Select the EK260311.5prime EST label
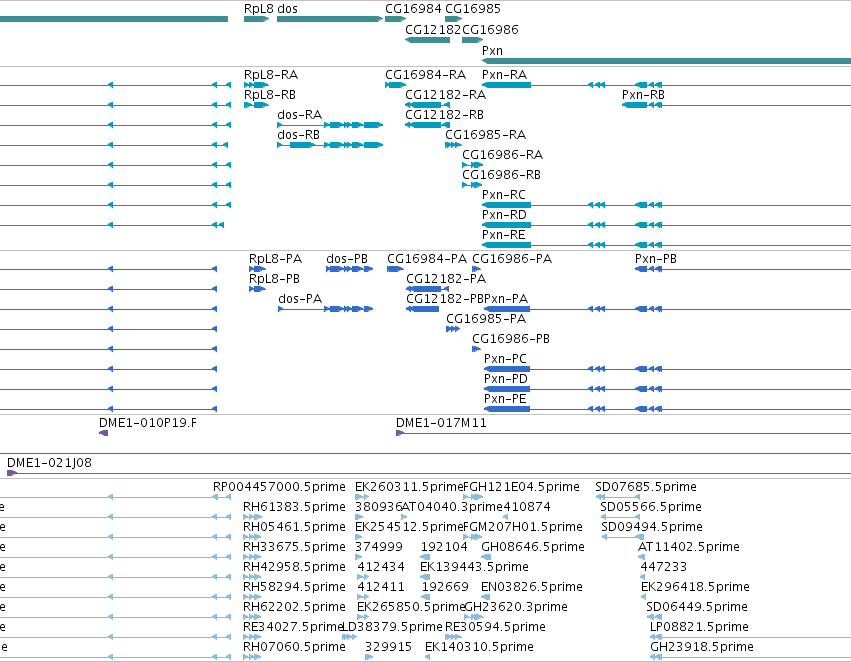The width and height of the screenshot is (851, 662). [409, 487]
